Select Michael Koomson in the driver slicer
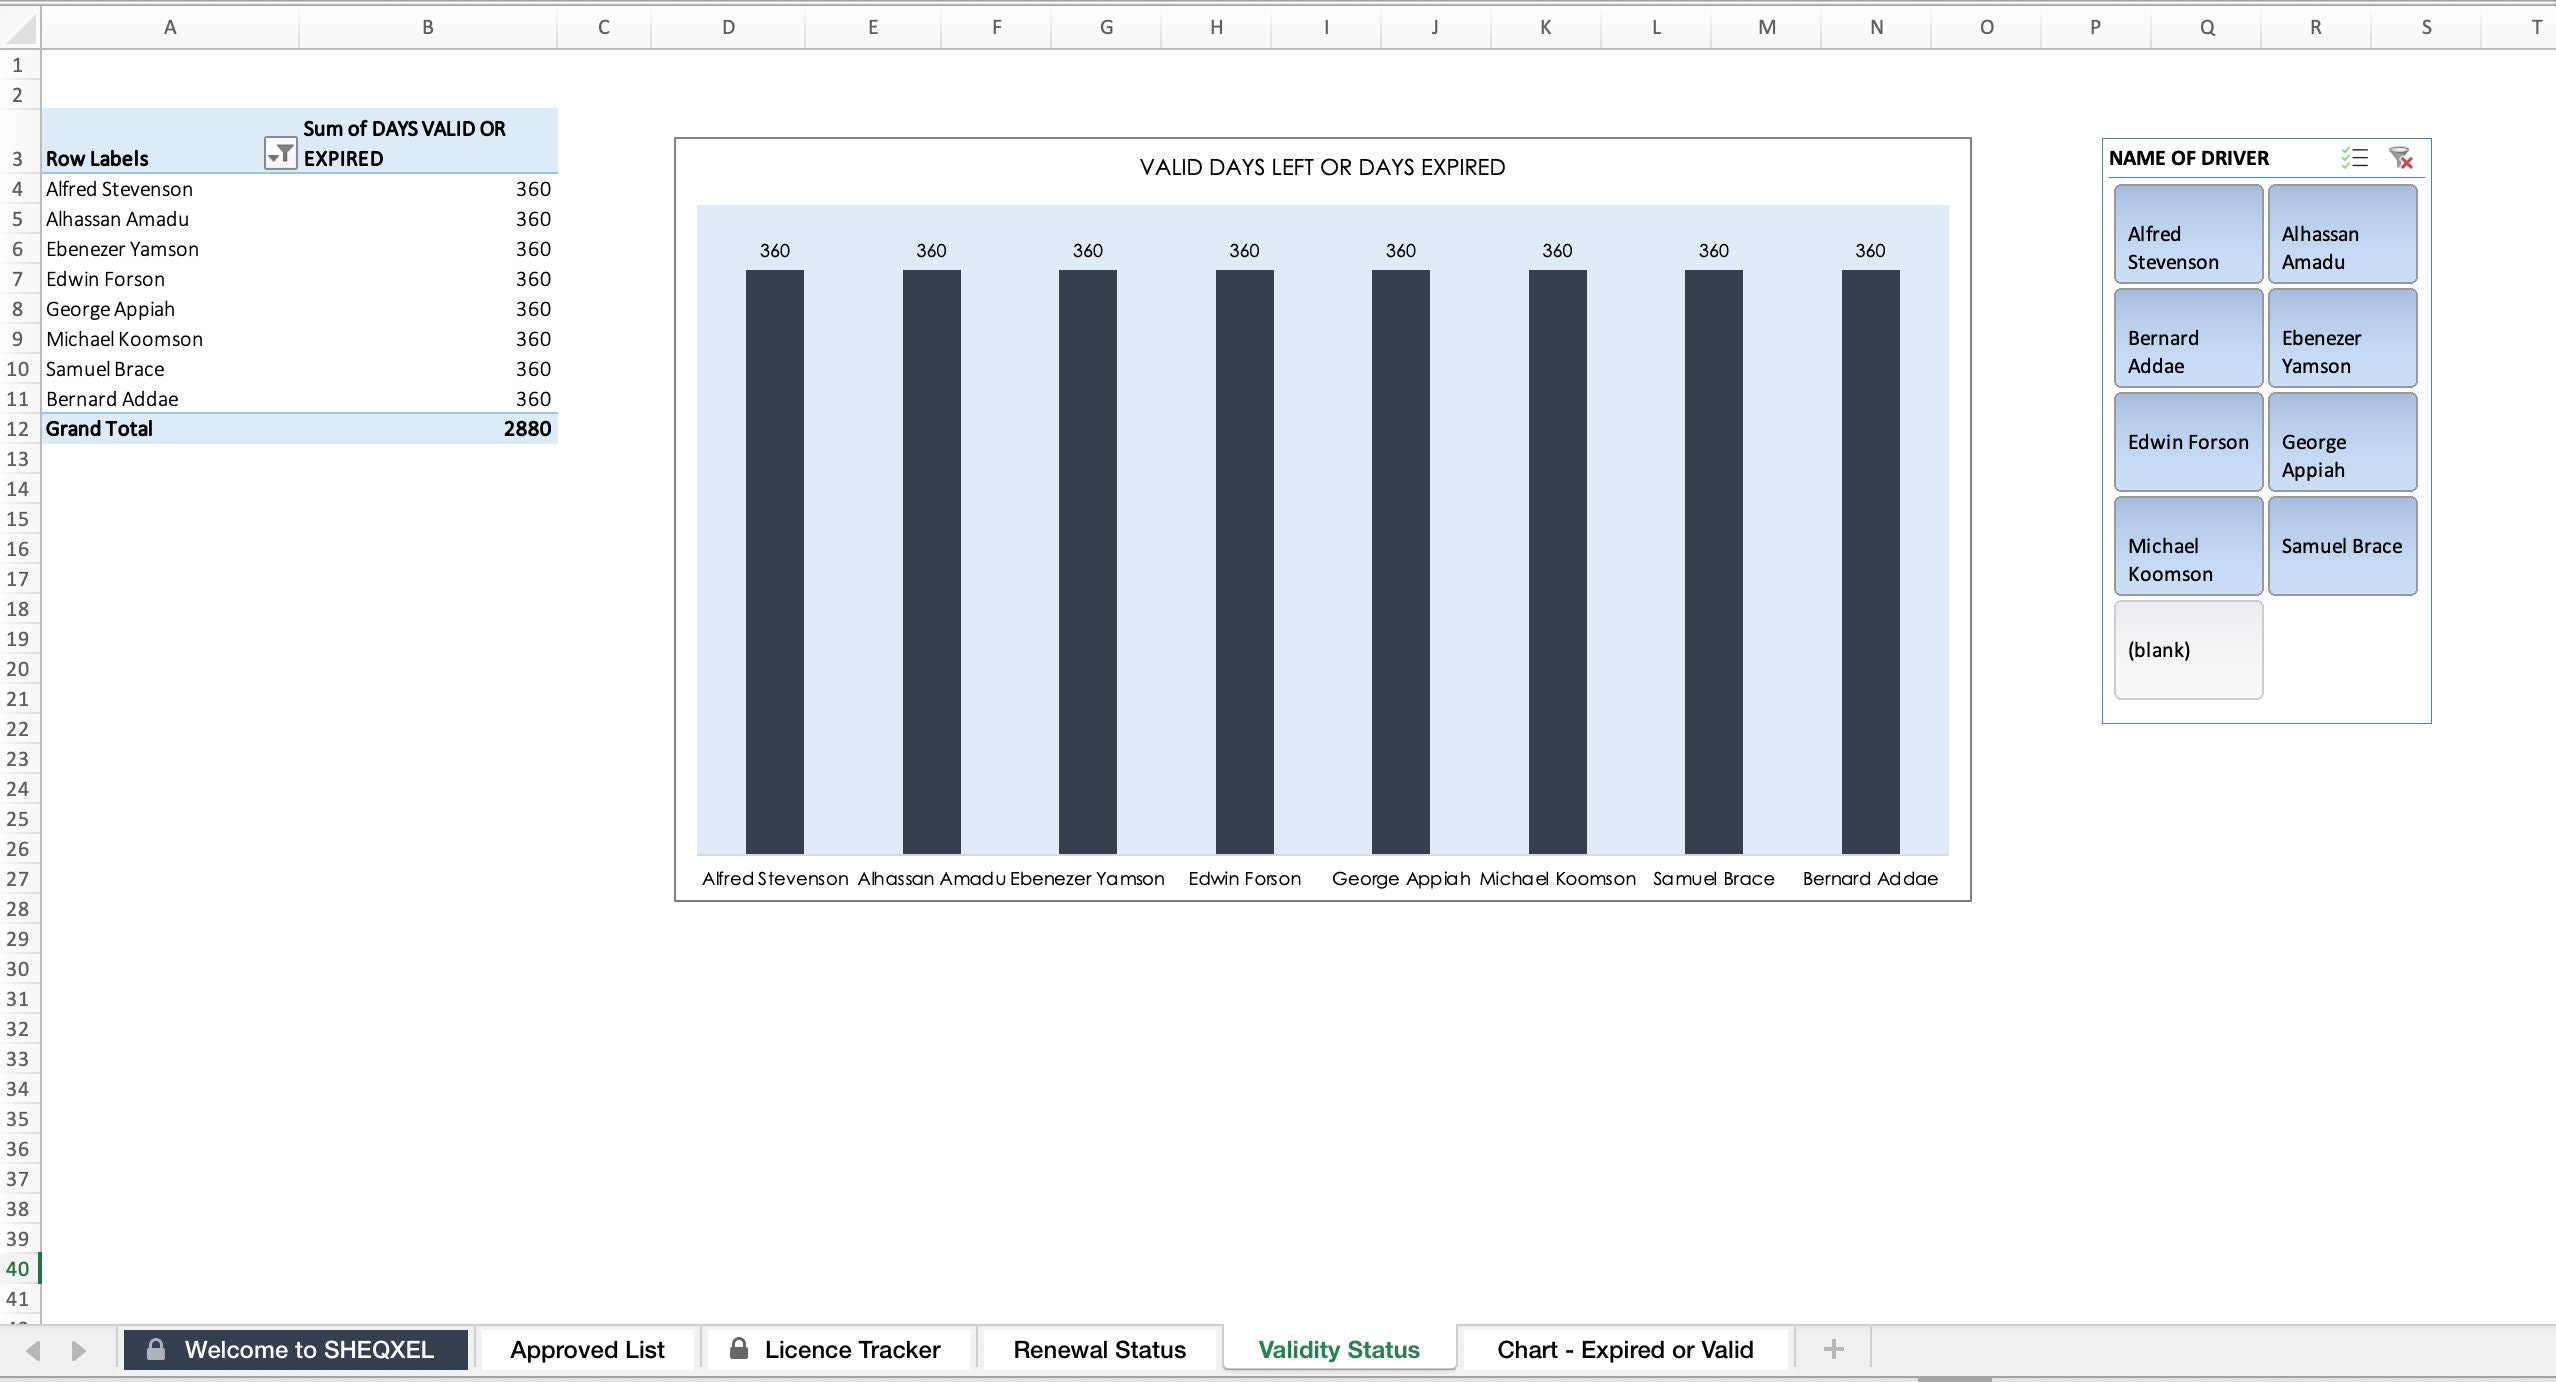2556x1382 pixels. (2186, 546)
